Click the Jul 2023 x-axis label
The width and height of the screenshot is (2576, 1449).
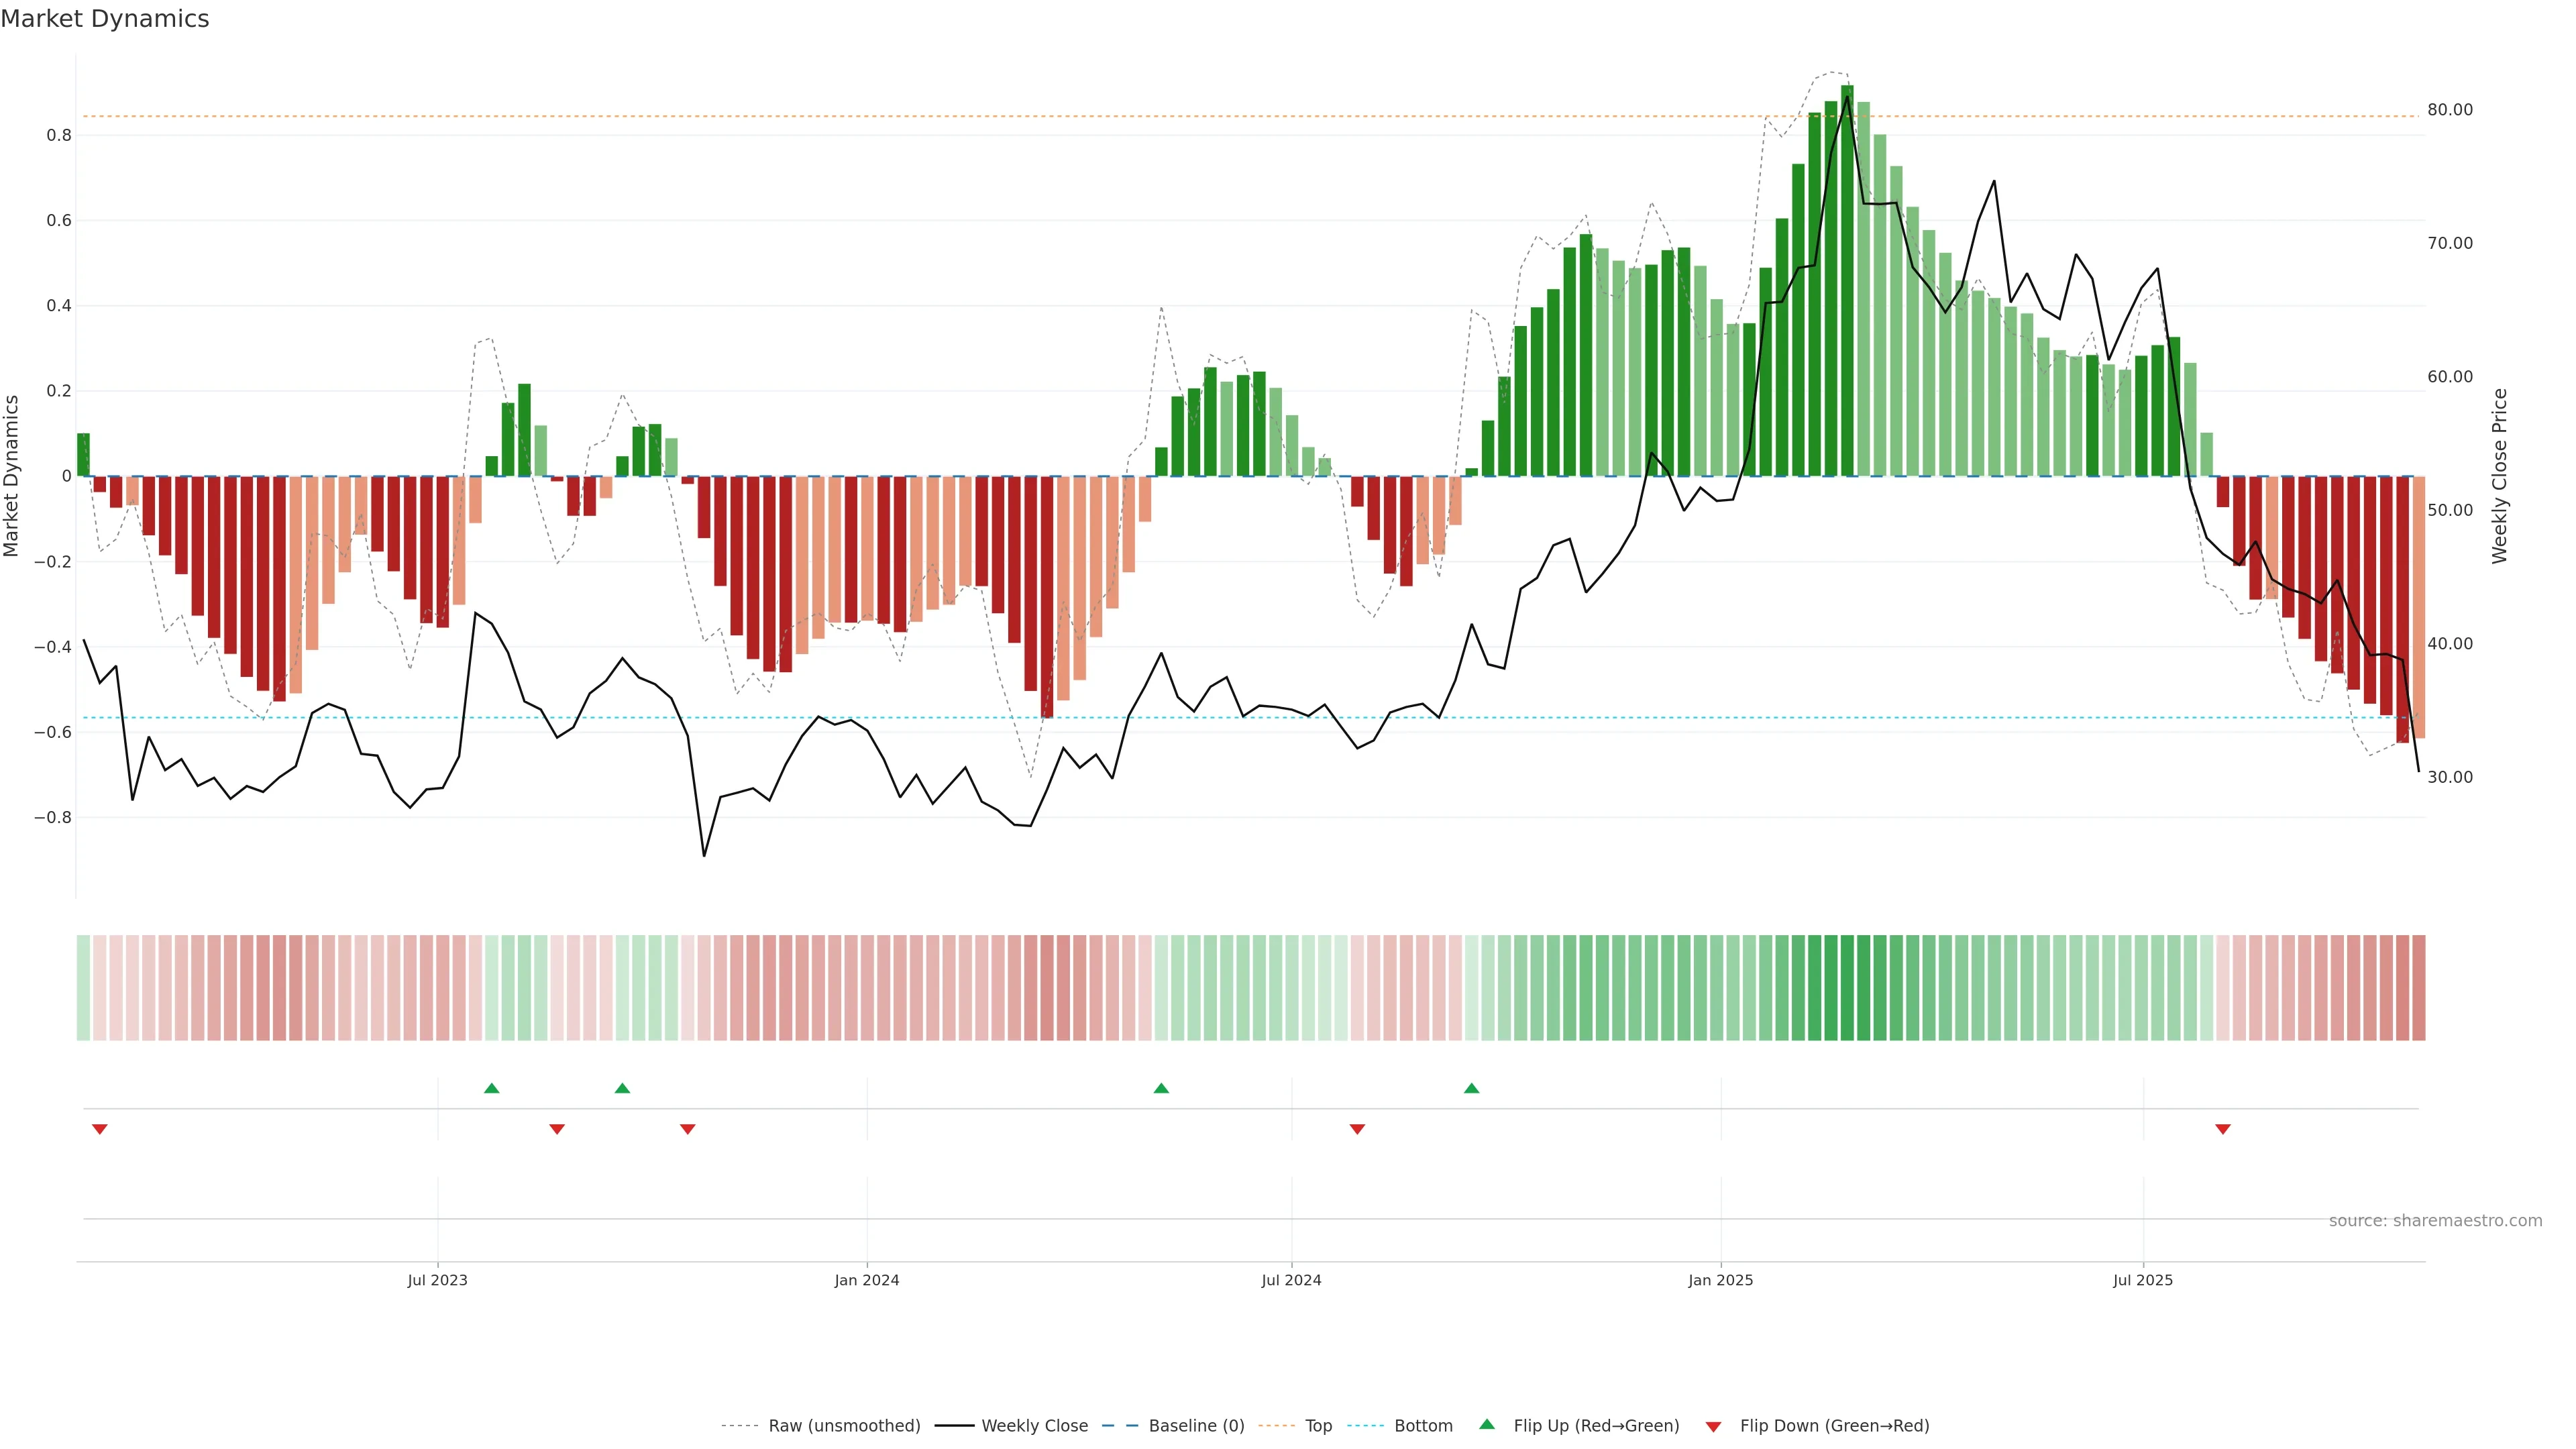[437, 1280]
